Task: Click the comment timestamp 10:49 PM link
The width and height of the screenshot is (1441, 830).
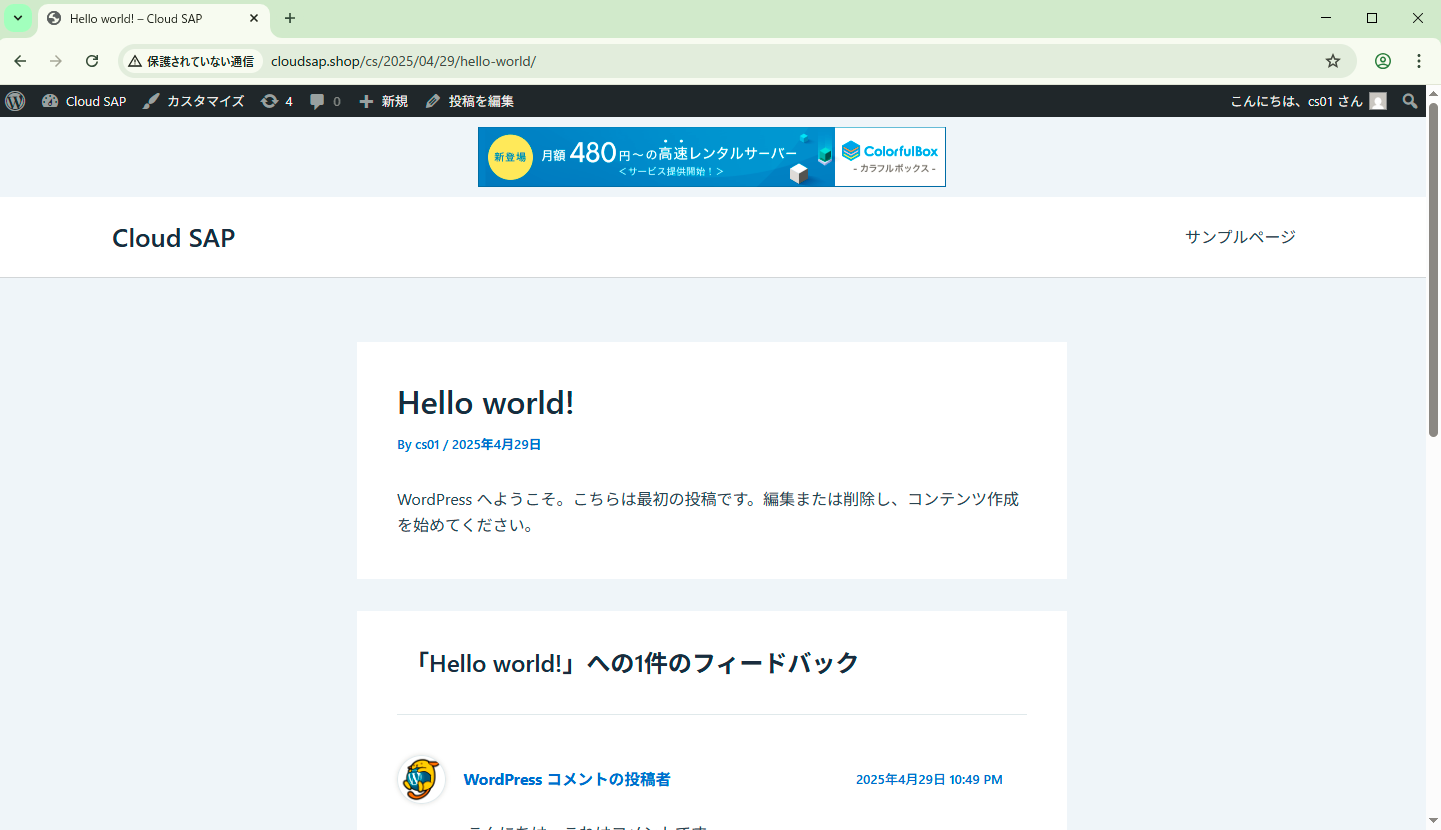Action: click(x=929, y=780)
